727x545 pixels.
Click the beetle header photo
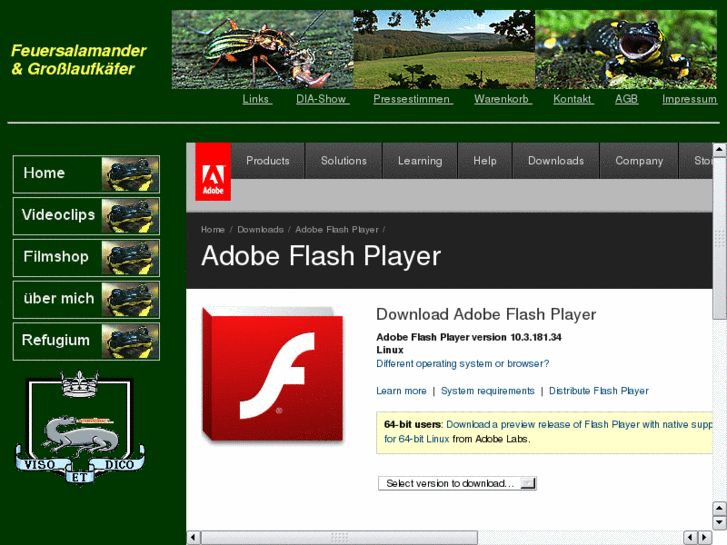(x=262, y=50)
